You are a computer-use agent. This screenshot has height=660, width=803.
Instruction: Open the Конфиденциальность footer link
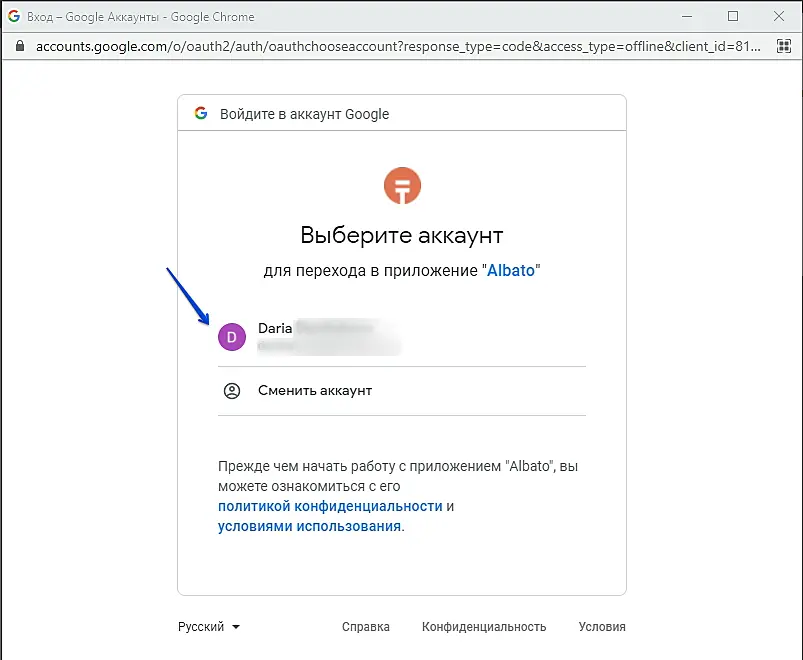pos(484,627)
